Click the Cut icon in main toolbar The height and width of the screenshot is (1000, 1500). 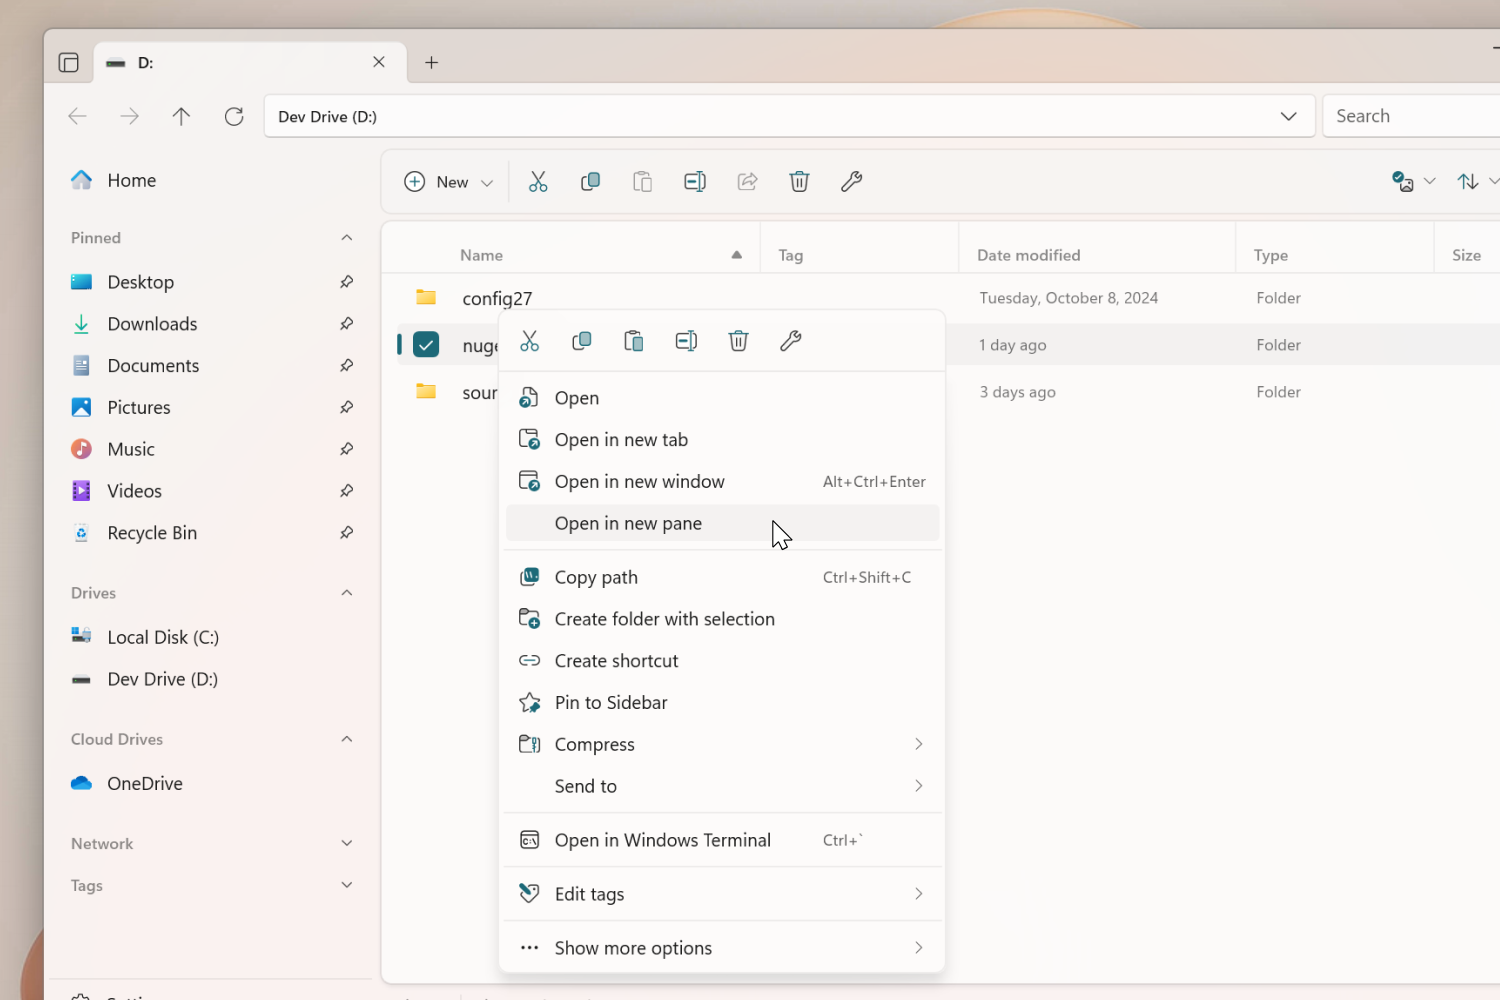[x=538, y=182]
